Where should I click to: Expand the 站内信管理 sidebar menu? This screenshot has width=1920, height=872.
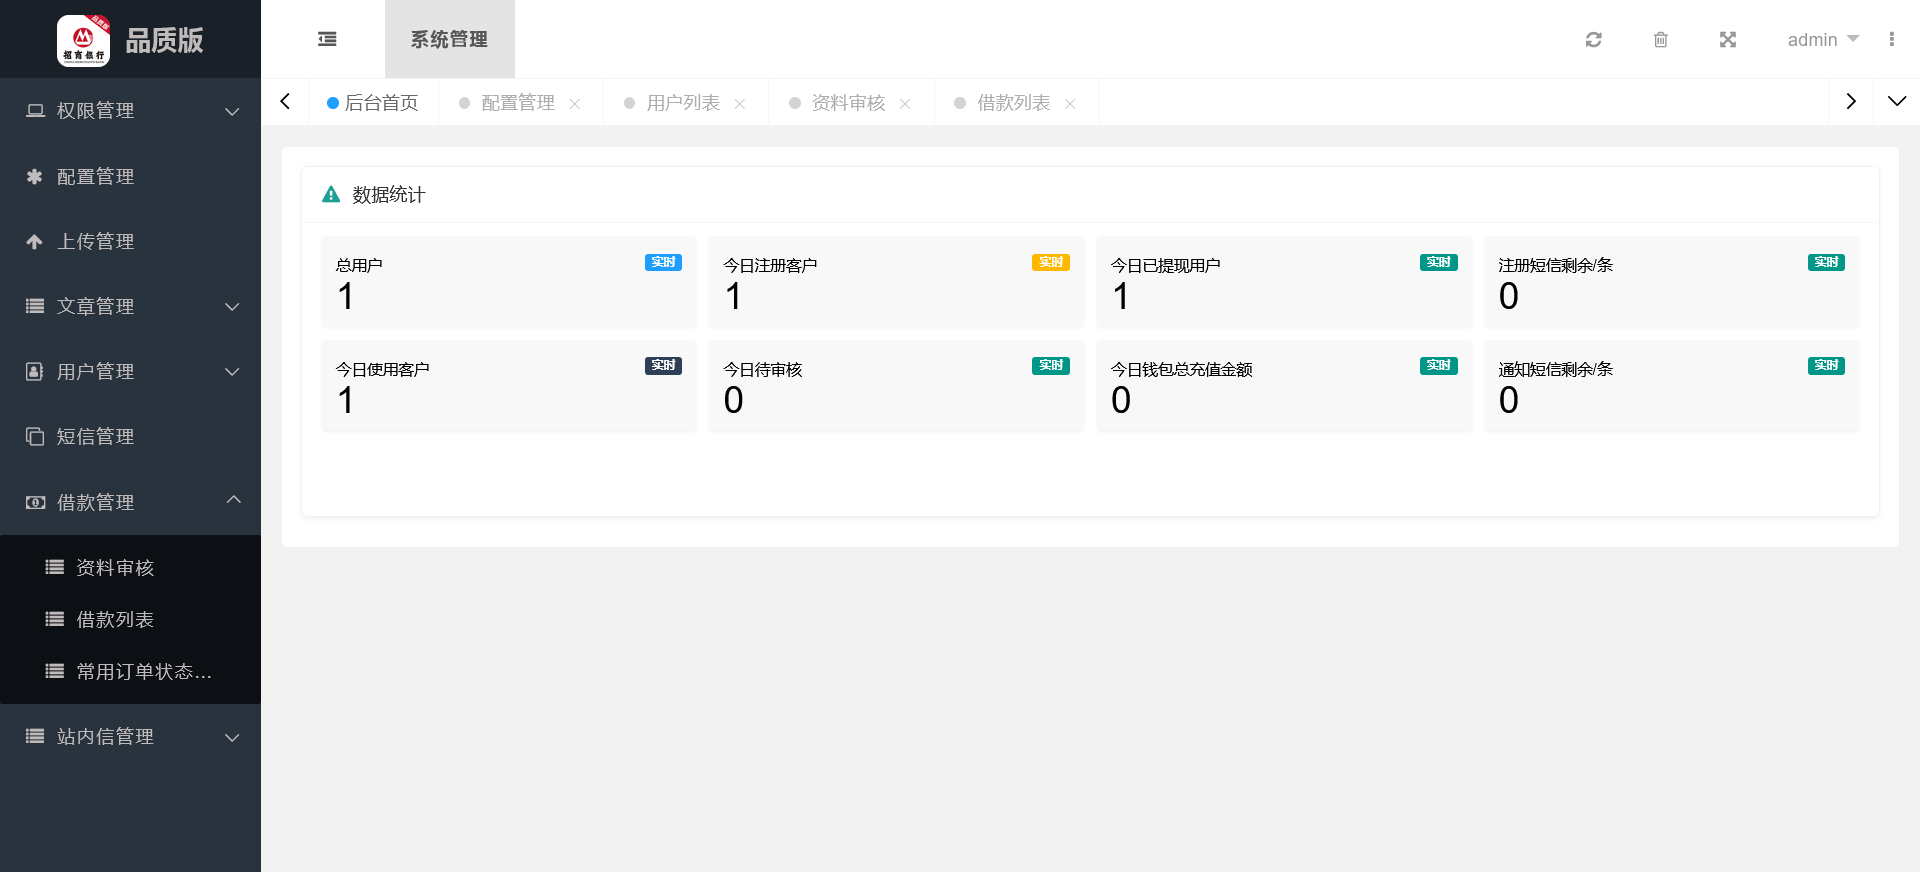[x=130, y=737]
